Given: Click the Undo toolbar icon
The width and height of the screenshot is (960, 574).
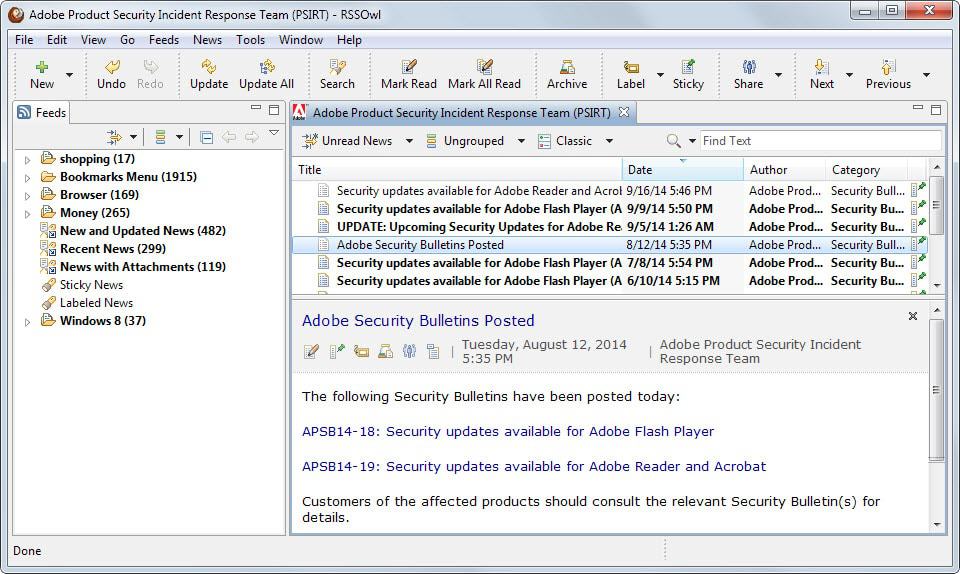Looking at the screenshot, I should click(111, 67).
